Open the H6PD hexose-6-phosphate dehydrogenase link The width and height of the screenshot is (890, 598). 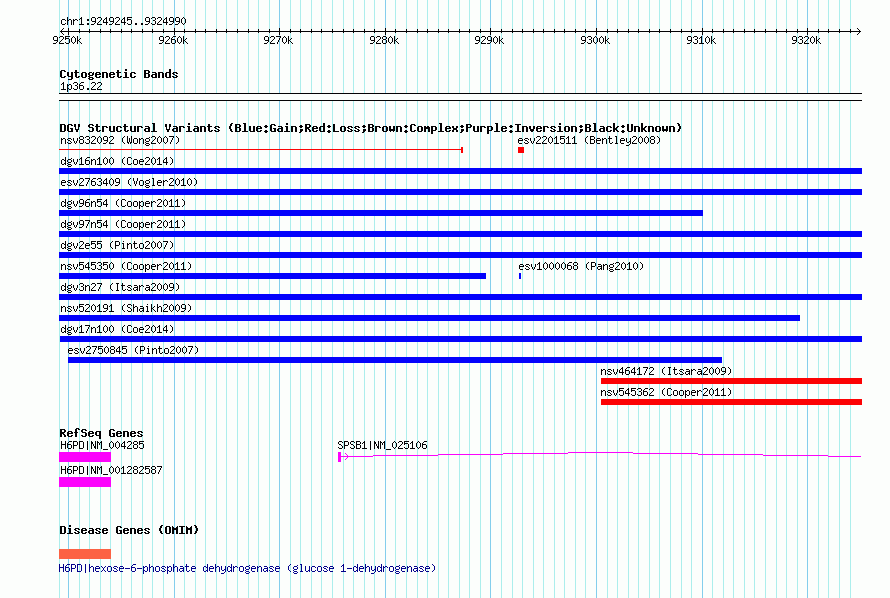click(x=247, y=568)
